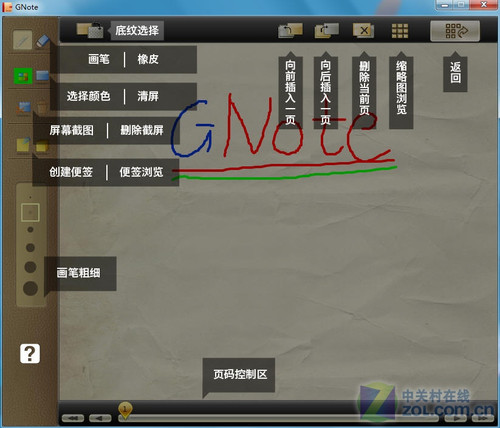The image size is (500, 428).
Task: Click the page navigation slider track
Action: (x=278, y=418)
